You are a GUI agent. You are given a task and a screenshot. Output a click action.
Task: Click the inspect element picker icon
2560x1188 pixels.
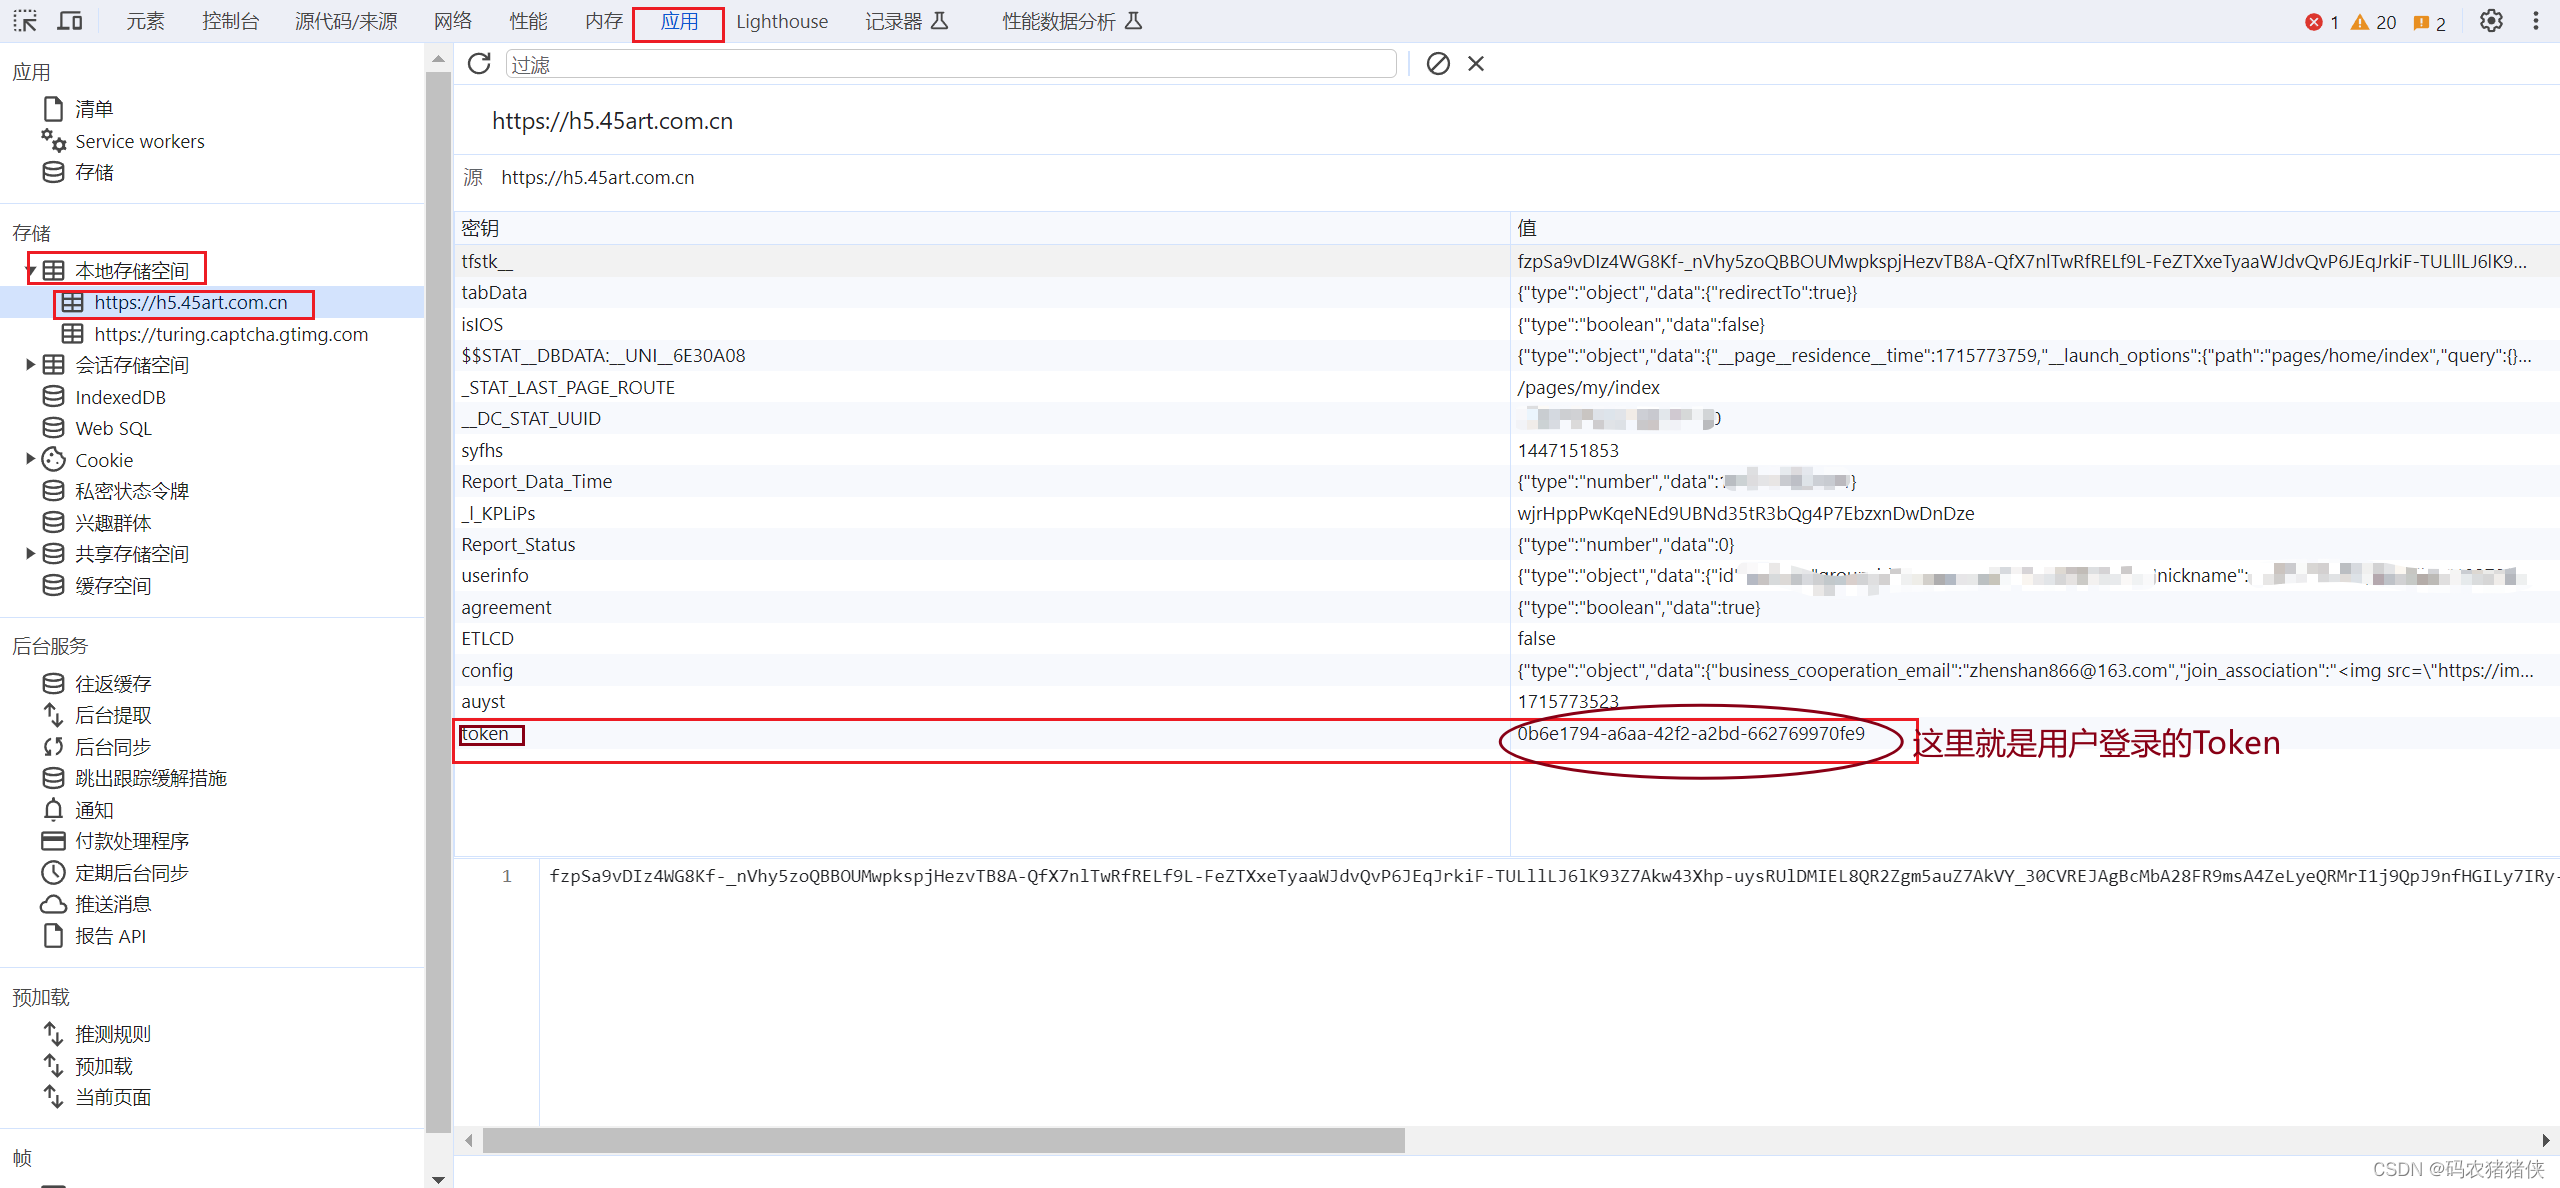(x=25, y=21)
